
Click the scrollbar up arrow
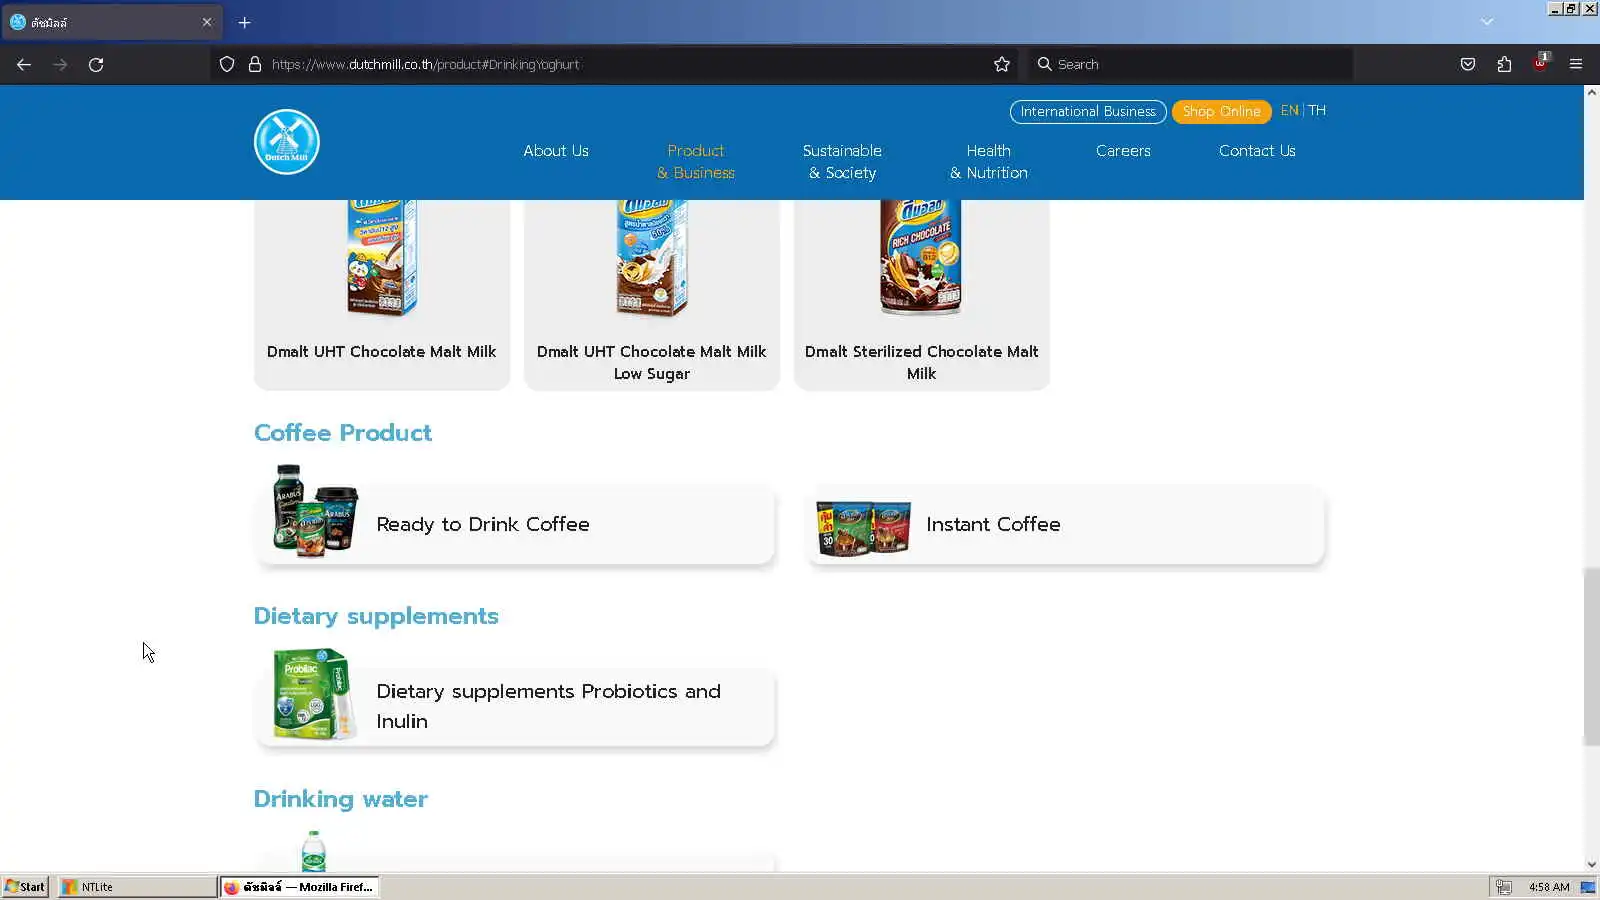point(1591,92)
